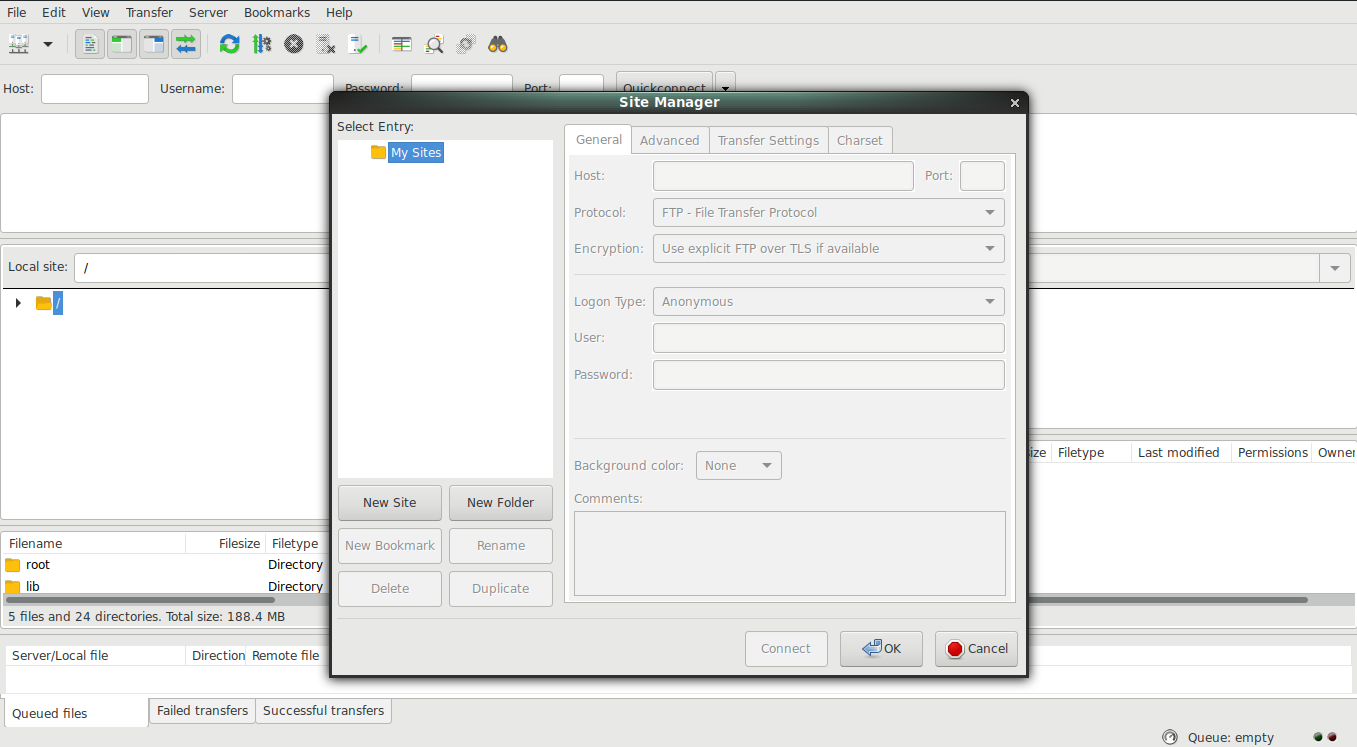Toggle processing of the transfer queue

[262, 44]
